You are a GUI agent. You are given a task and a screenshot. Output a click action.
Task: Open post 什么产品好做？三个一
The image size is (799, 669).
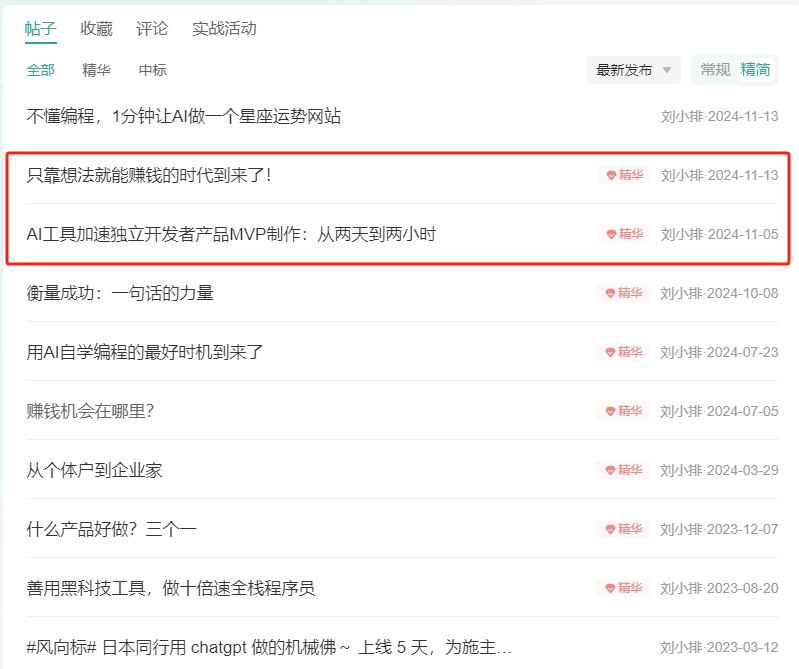pyautogui.click(x=111, y=529)
